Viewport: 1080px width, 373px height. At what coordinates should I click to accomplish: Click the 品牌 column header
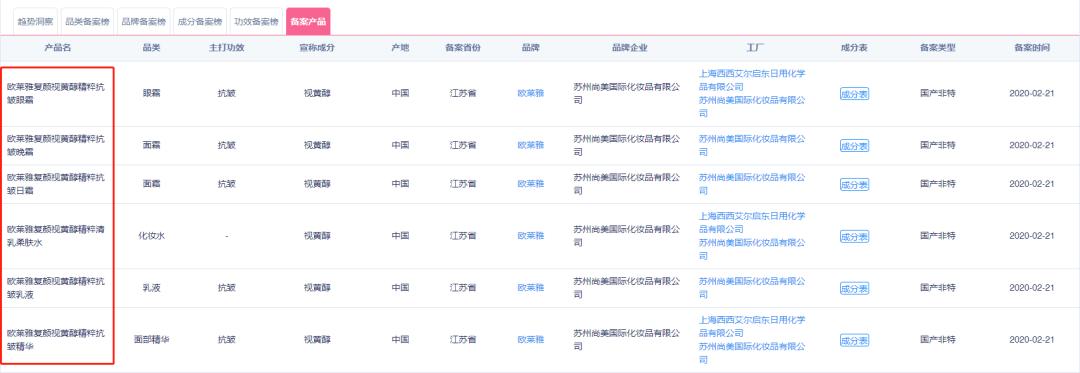[x=530, y=48]
